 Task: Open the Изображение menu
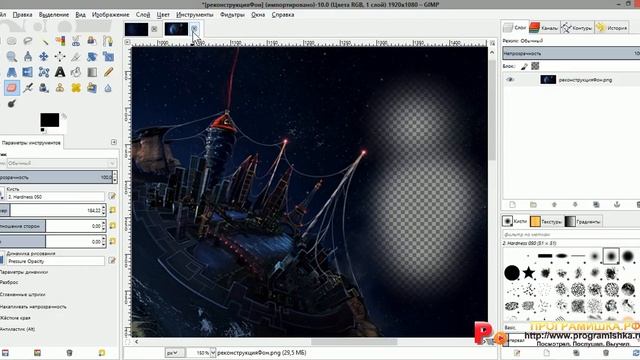click(111, 15)
